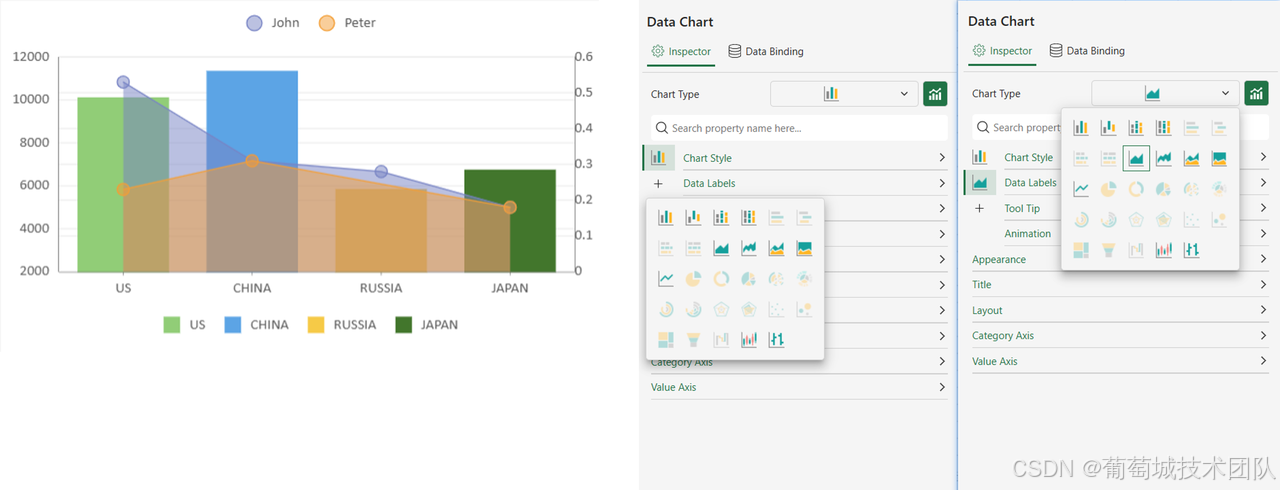The image size is (1280, 490).
Task: Toggle John series in chart legend
Action: tap(273, 22)
